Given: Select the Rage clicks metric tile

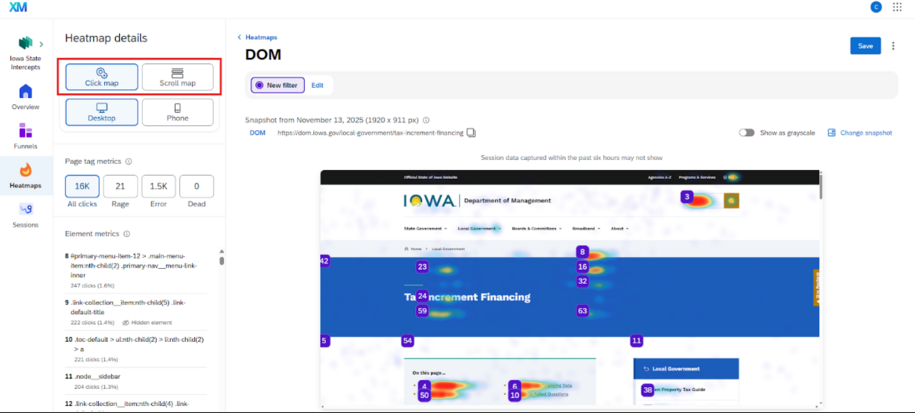Looking at the screenshot, I should (x=120, y=186).
